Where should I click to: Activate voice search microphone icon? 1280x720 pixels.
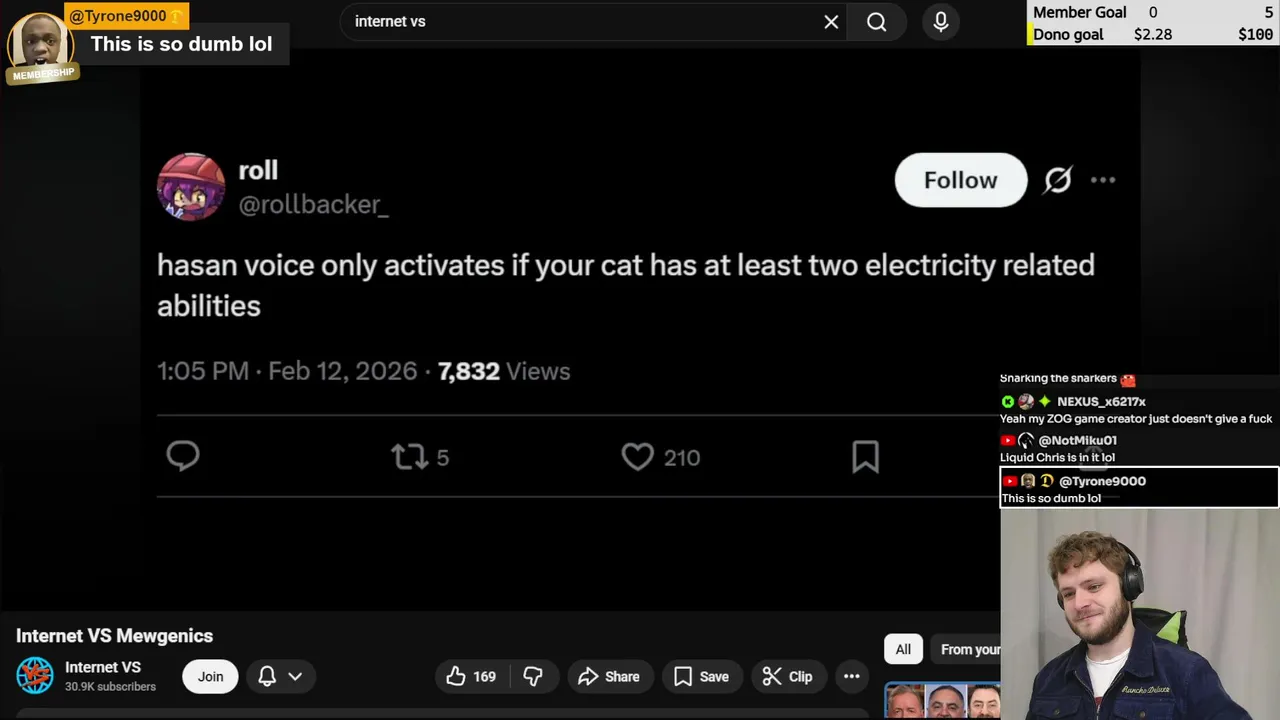[941, 22]
